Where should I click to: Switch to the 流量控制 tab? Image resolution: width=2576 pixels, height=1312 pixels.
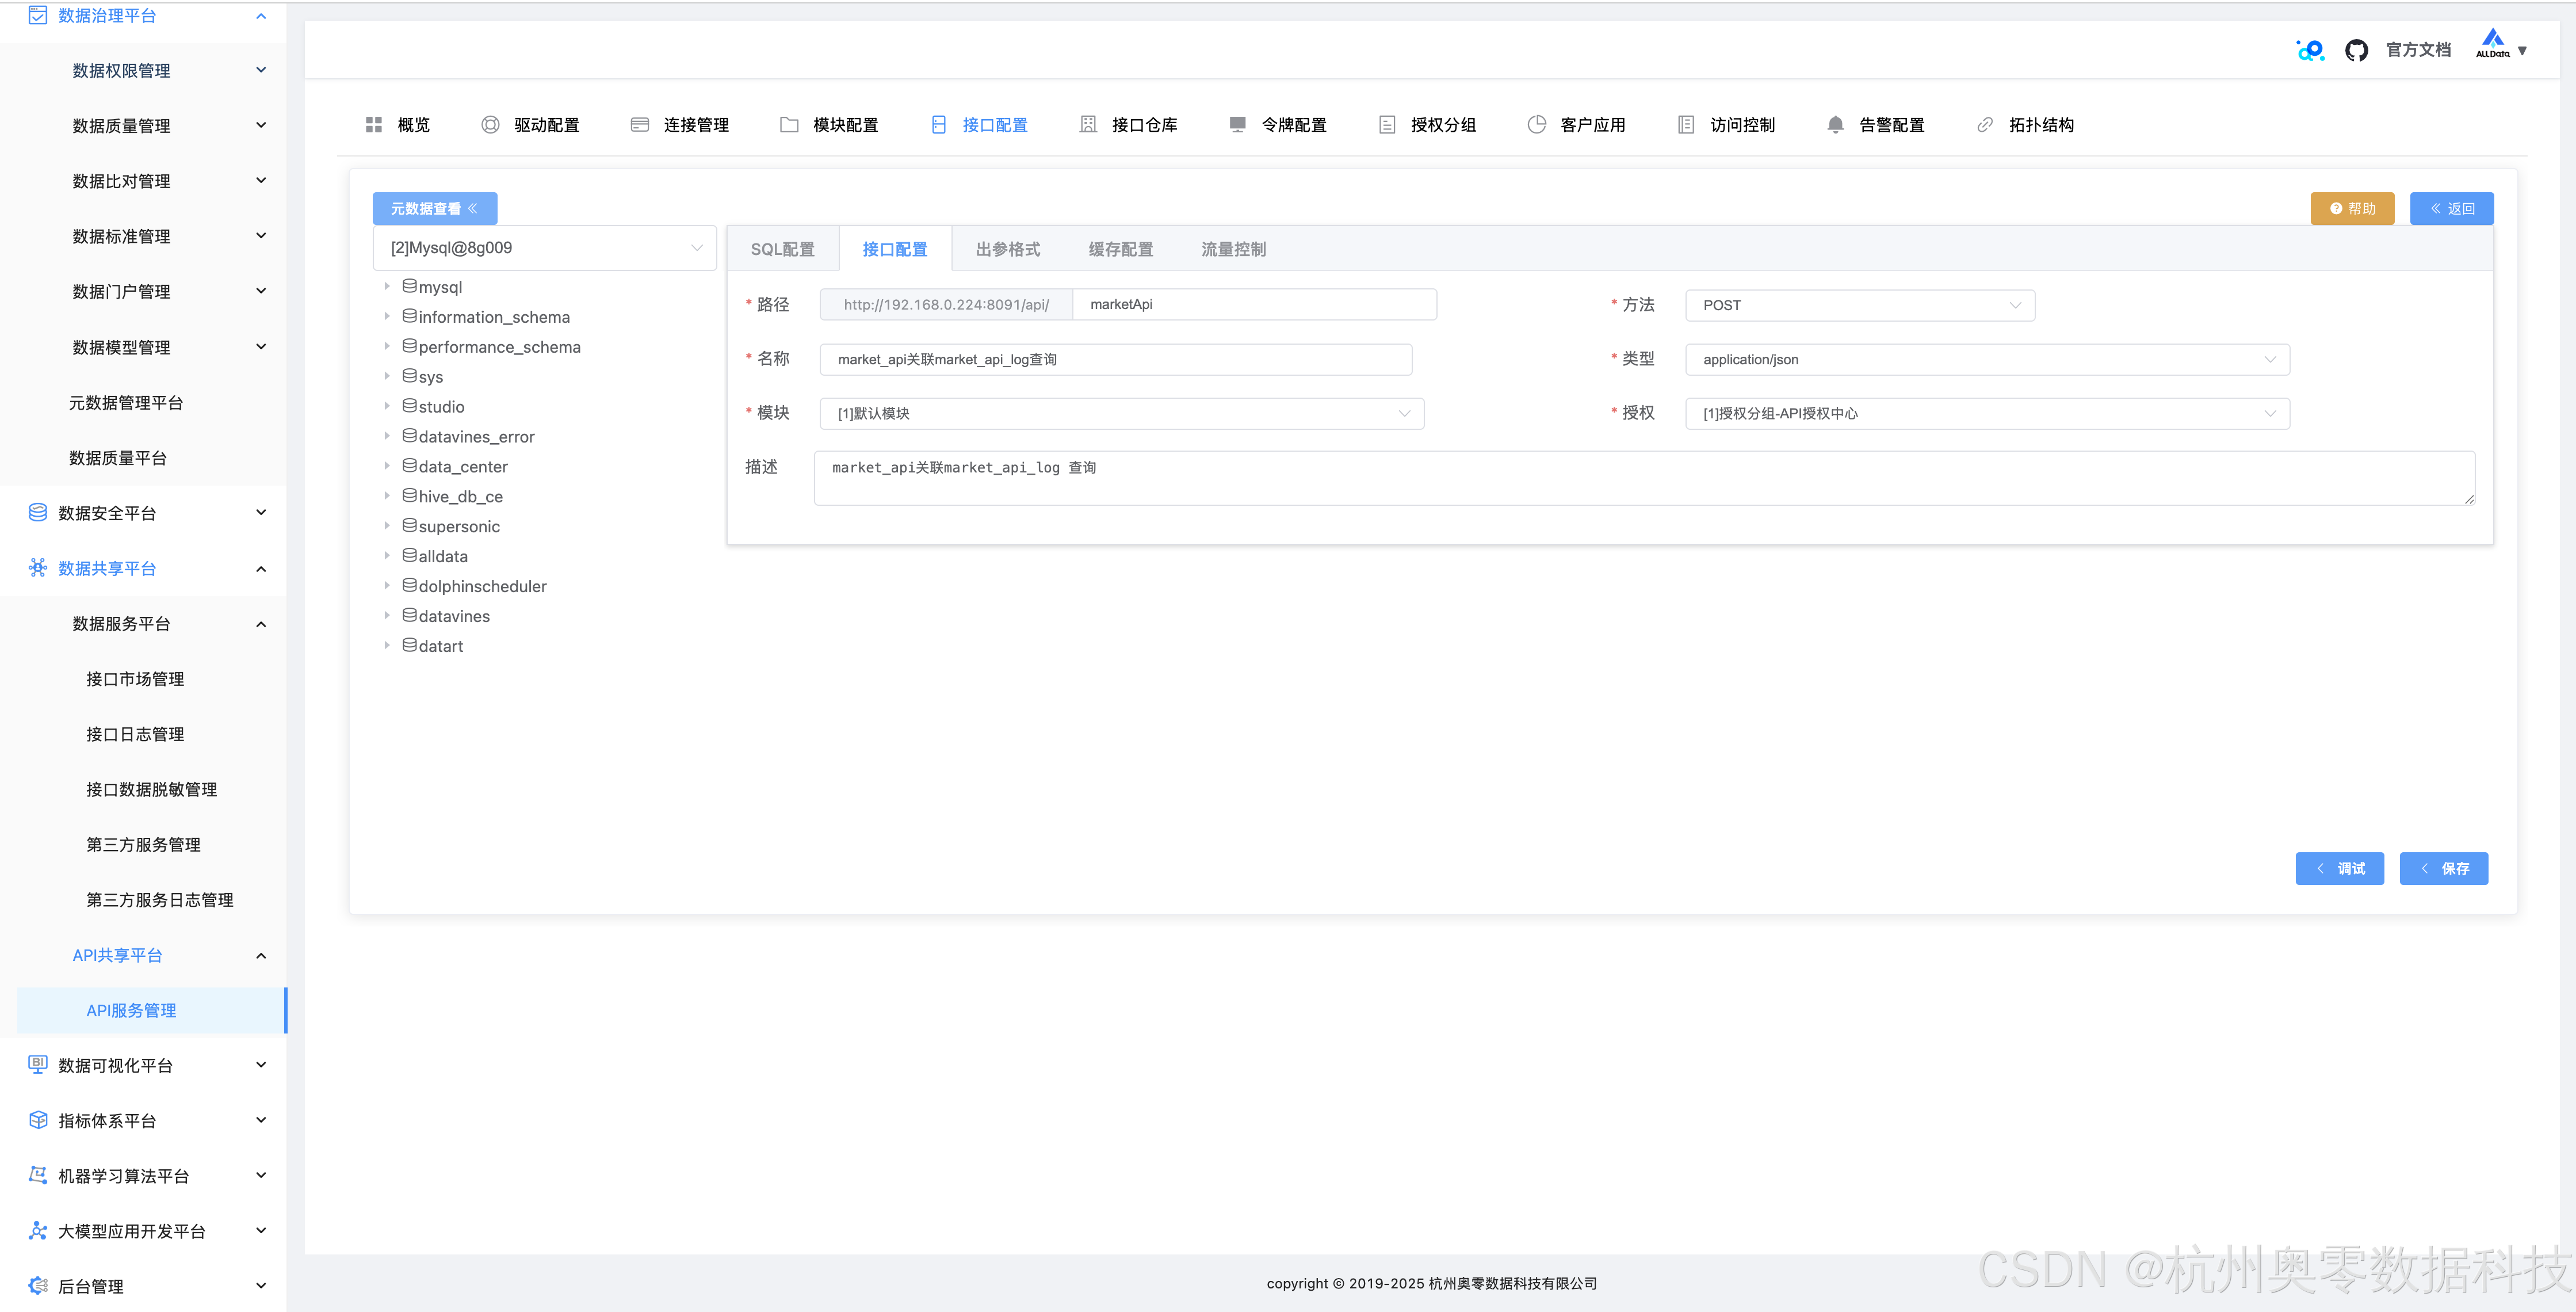click(x=1233, y=249)
